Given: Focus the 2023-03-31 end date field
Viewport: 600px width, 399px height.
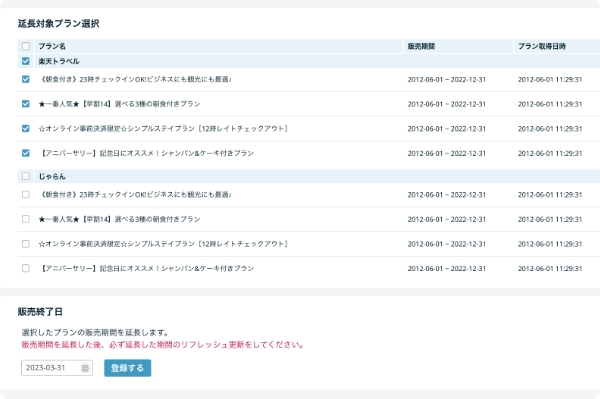Looking at the screenshot, I should click(x=57, y=368).
